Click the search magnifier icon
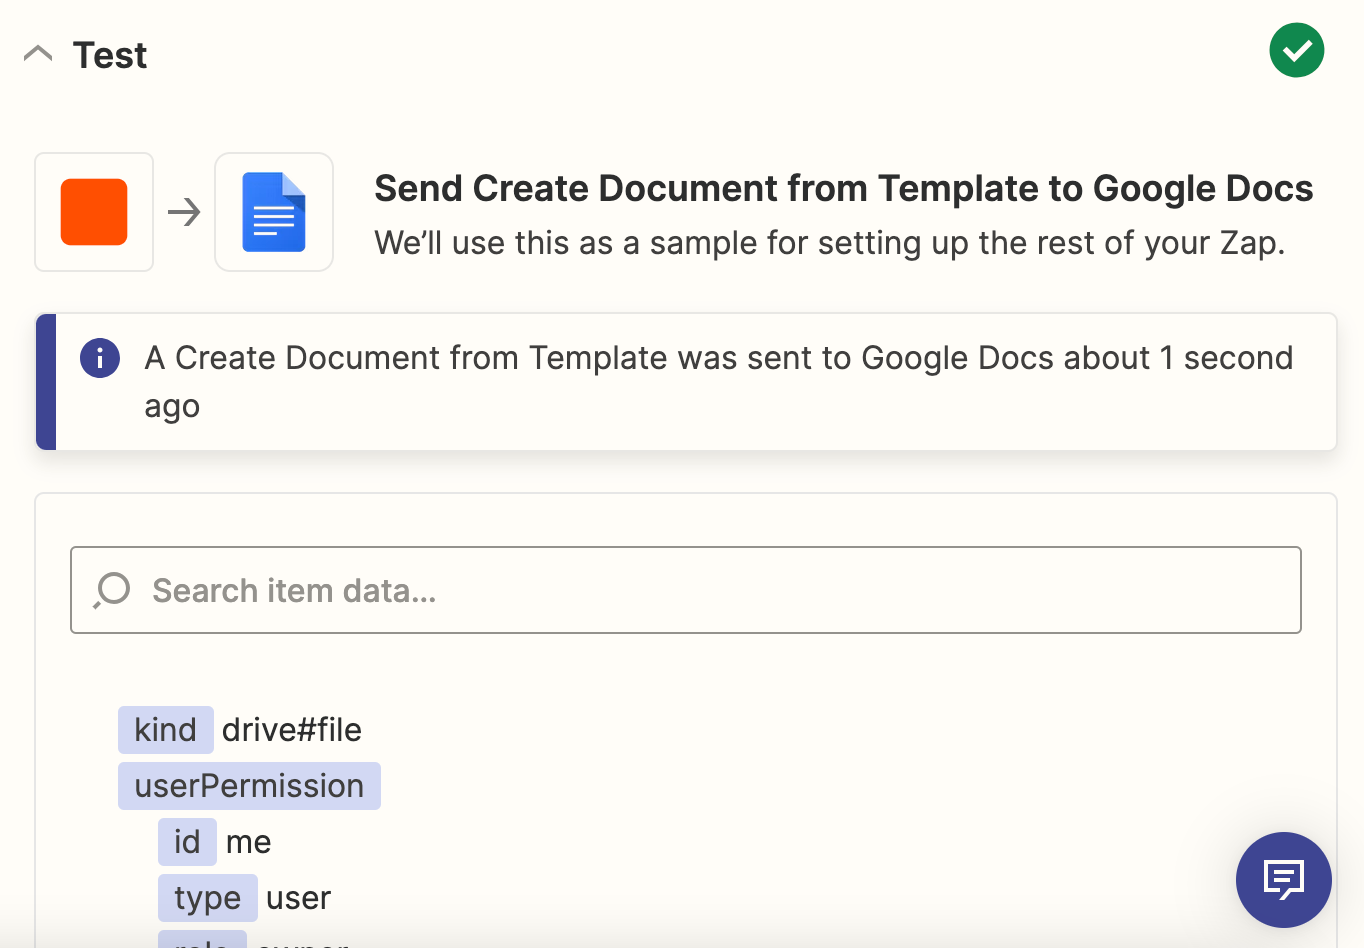Screen dimensions: 1364x948 [x=112, y=590]
